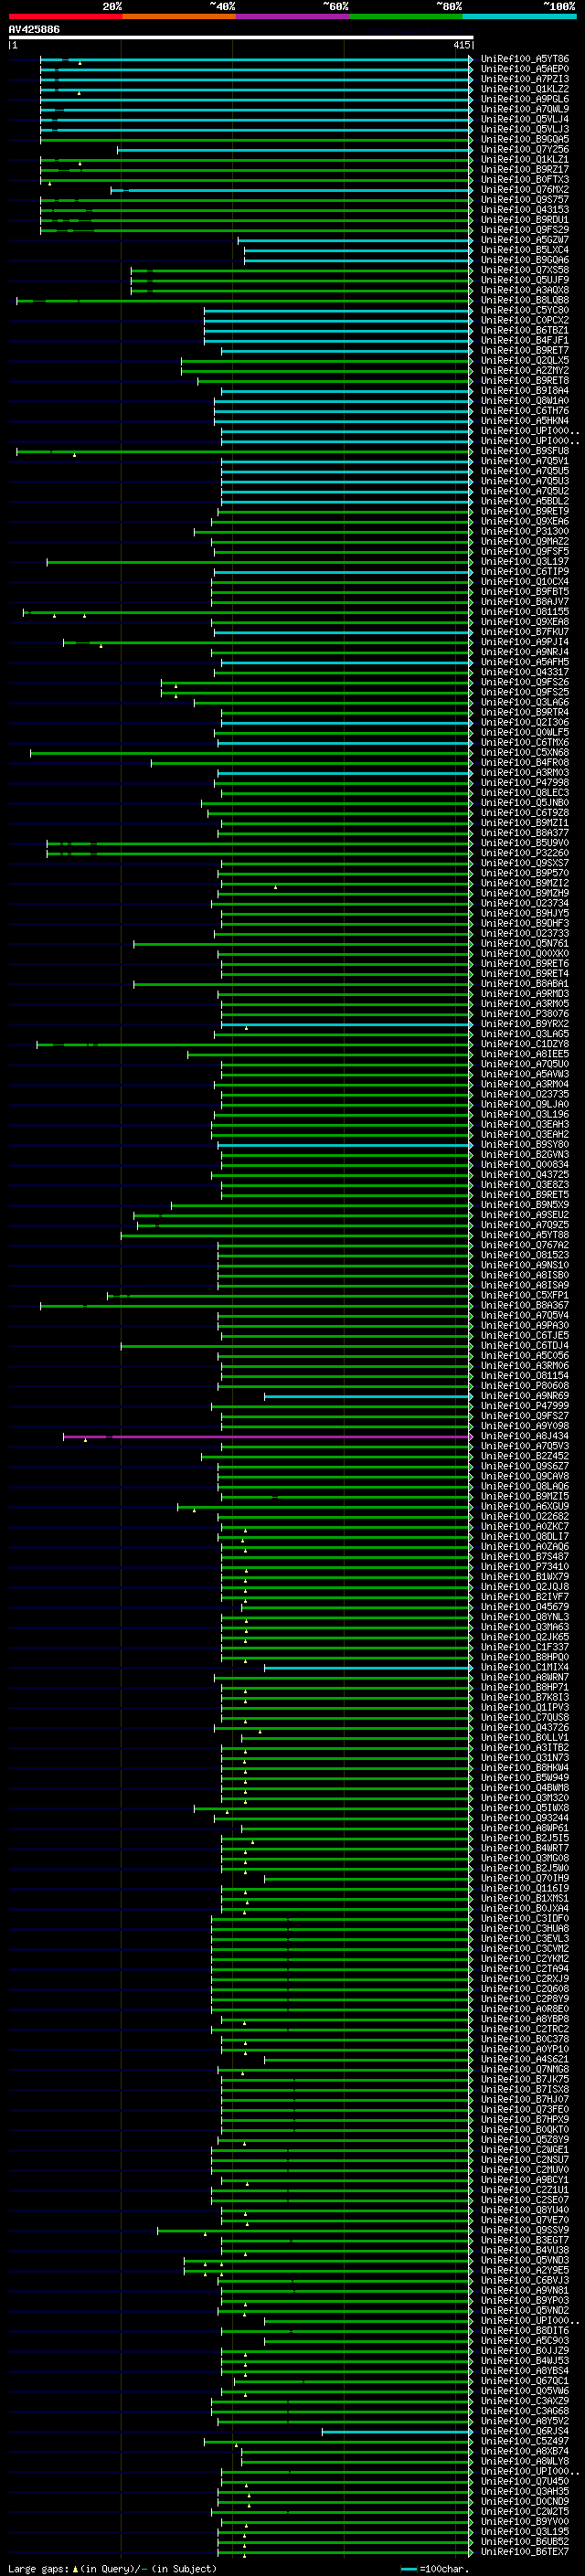Click the UniRef100_C5XFP1 label

tap(524, 1295)
